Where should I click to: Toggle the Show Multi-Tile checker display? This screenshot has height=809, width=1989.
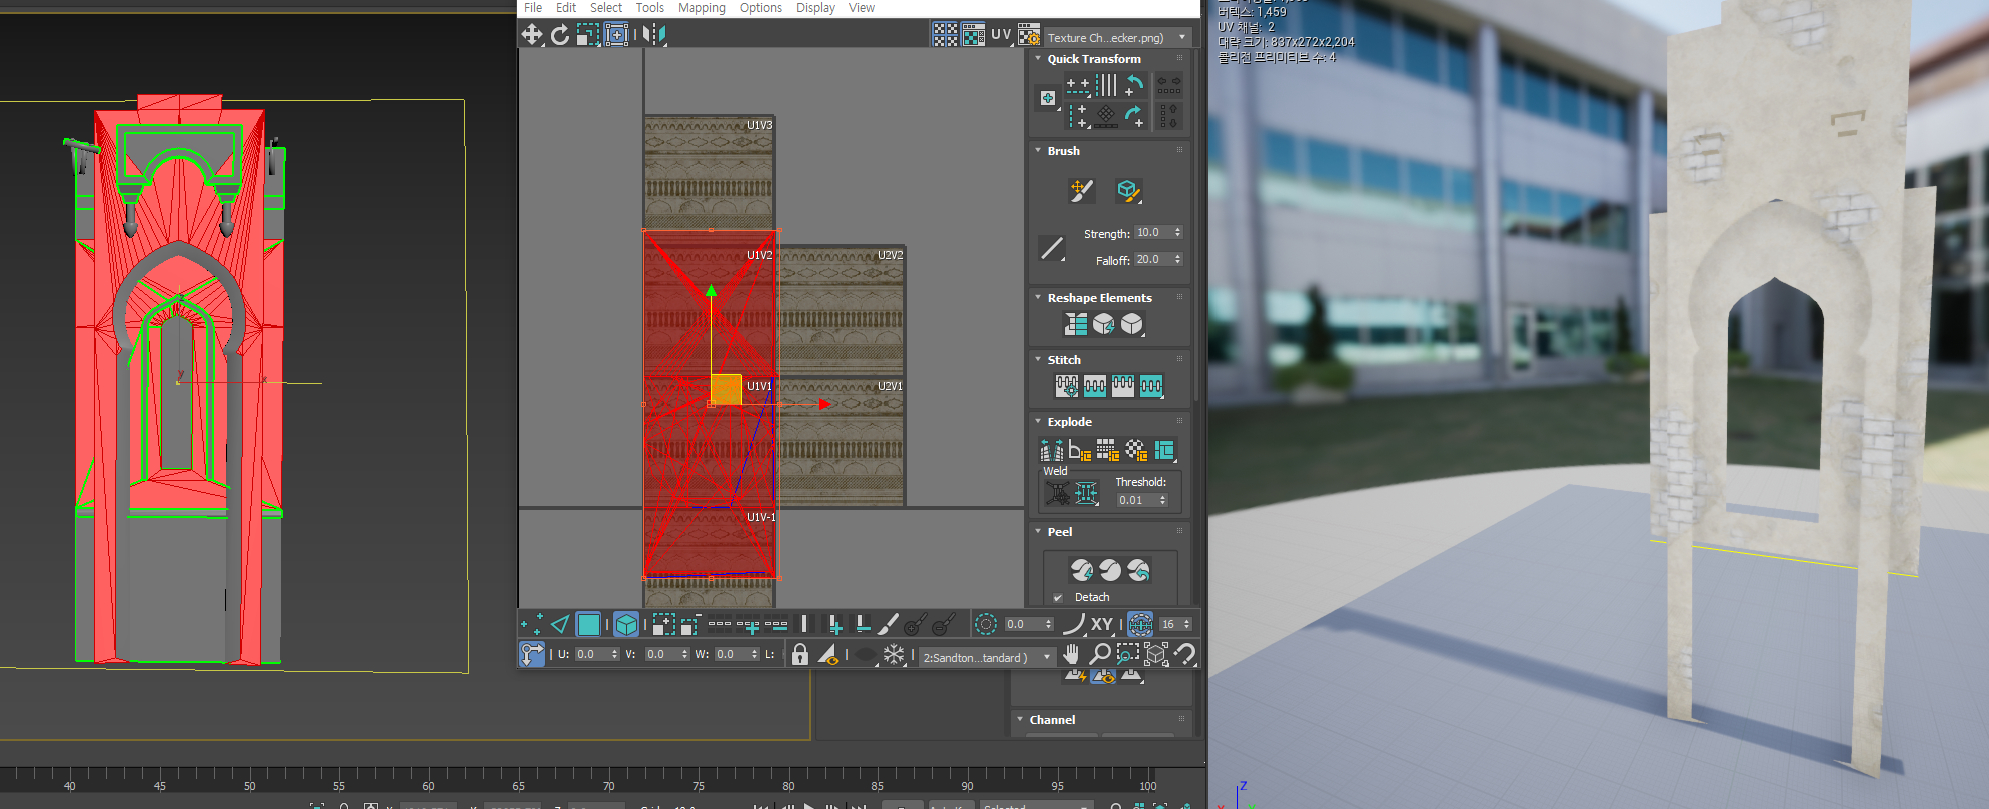pyautogui.click(x=945, y=35)
